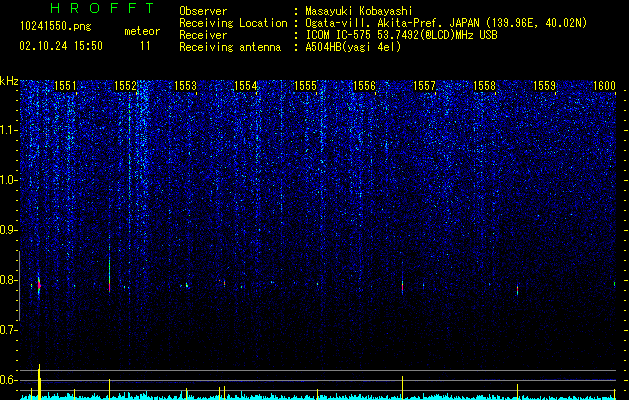
Task: Click the A504HB(yagi 4el) antenna text
Action: 353,47
